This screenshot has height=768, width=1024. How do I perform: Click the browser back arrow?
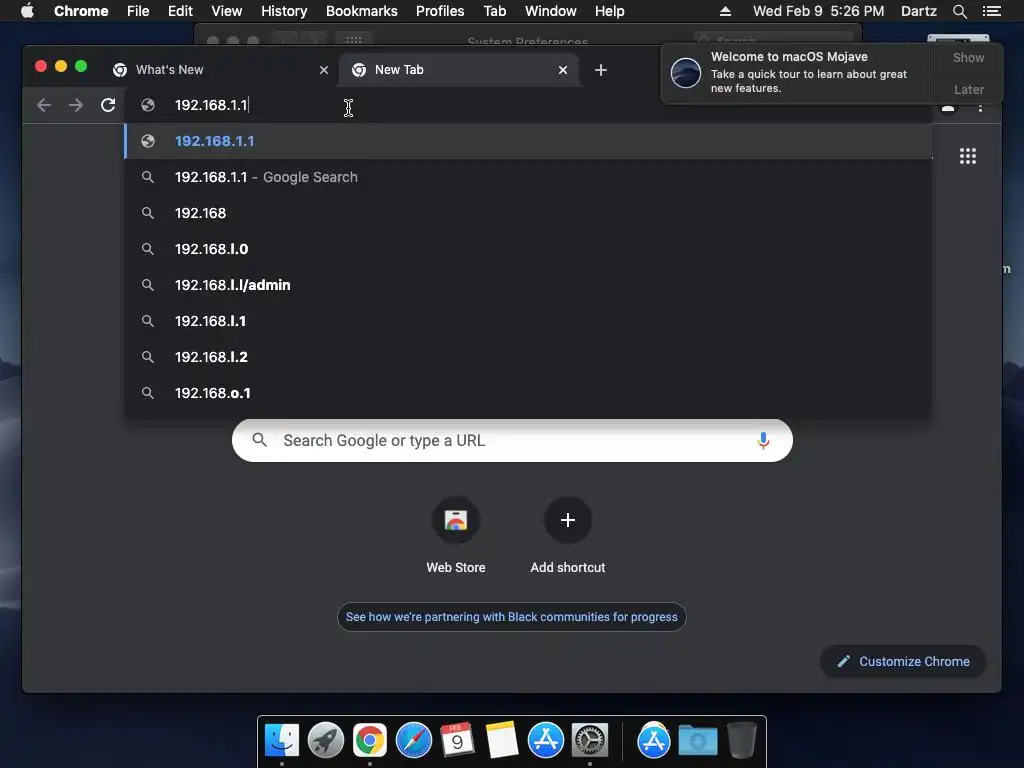(44, 105)
